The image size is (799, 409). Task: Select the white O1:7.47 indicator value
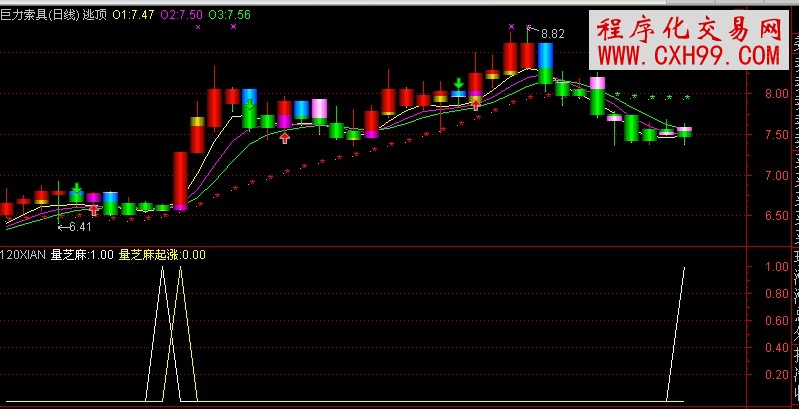point(133,15)
